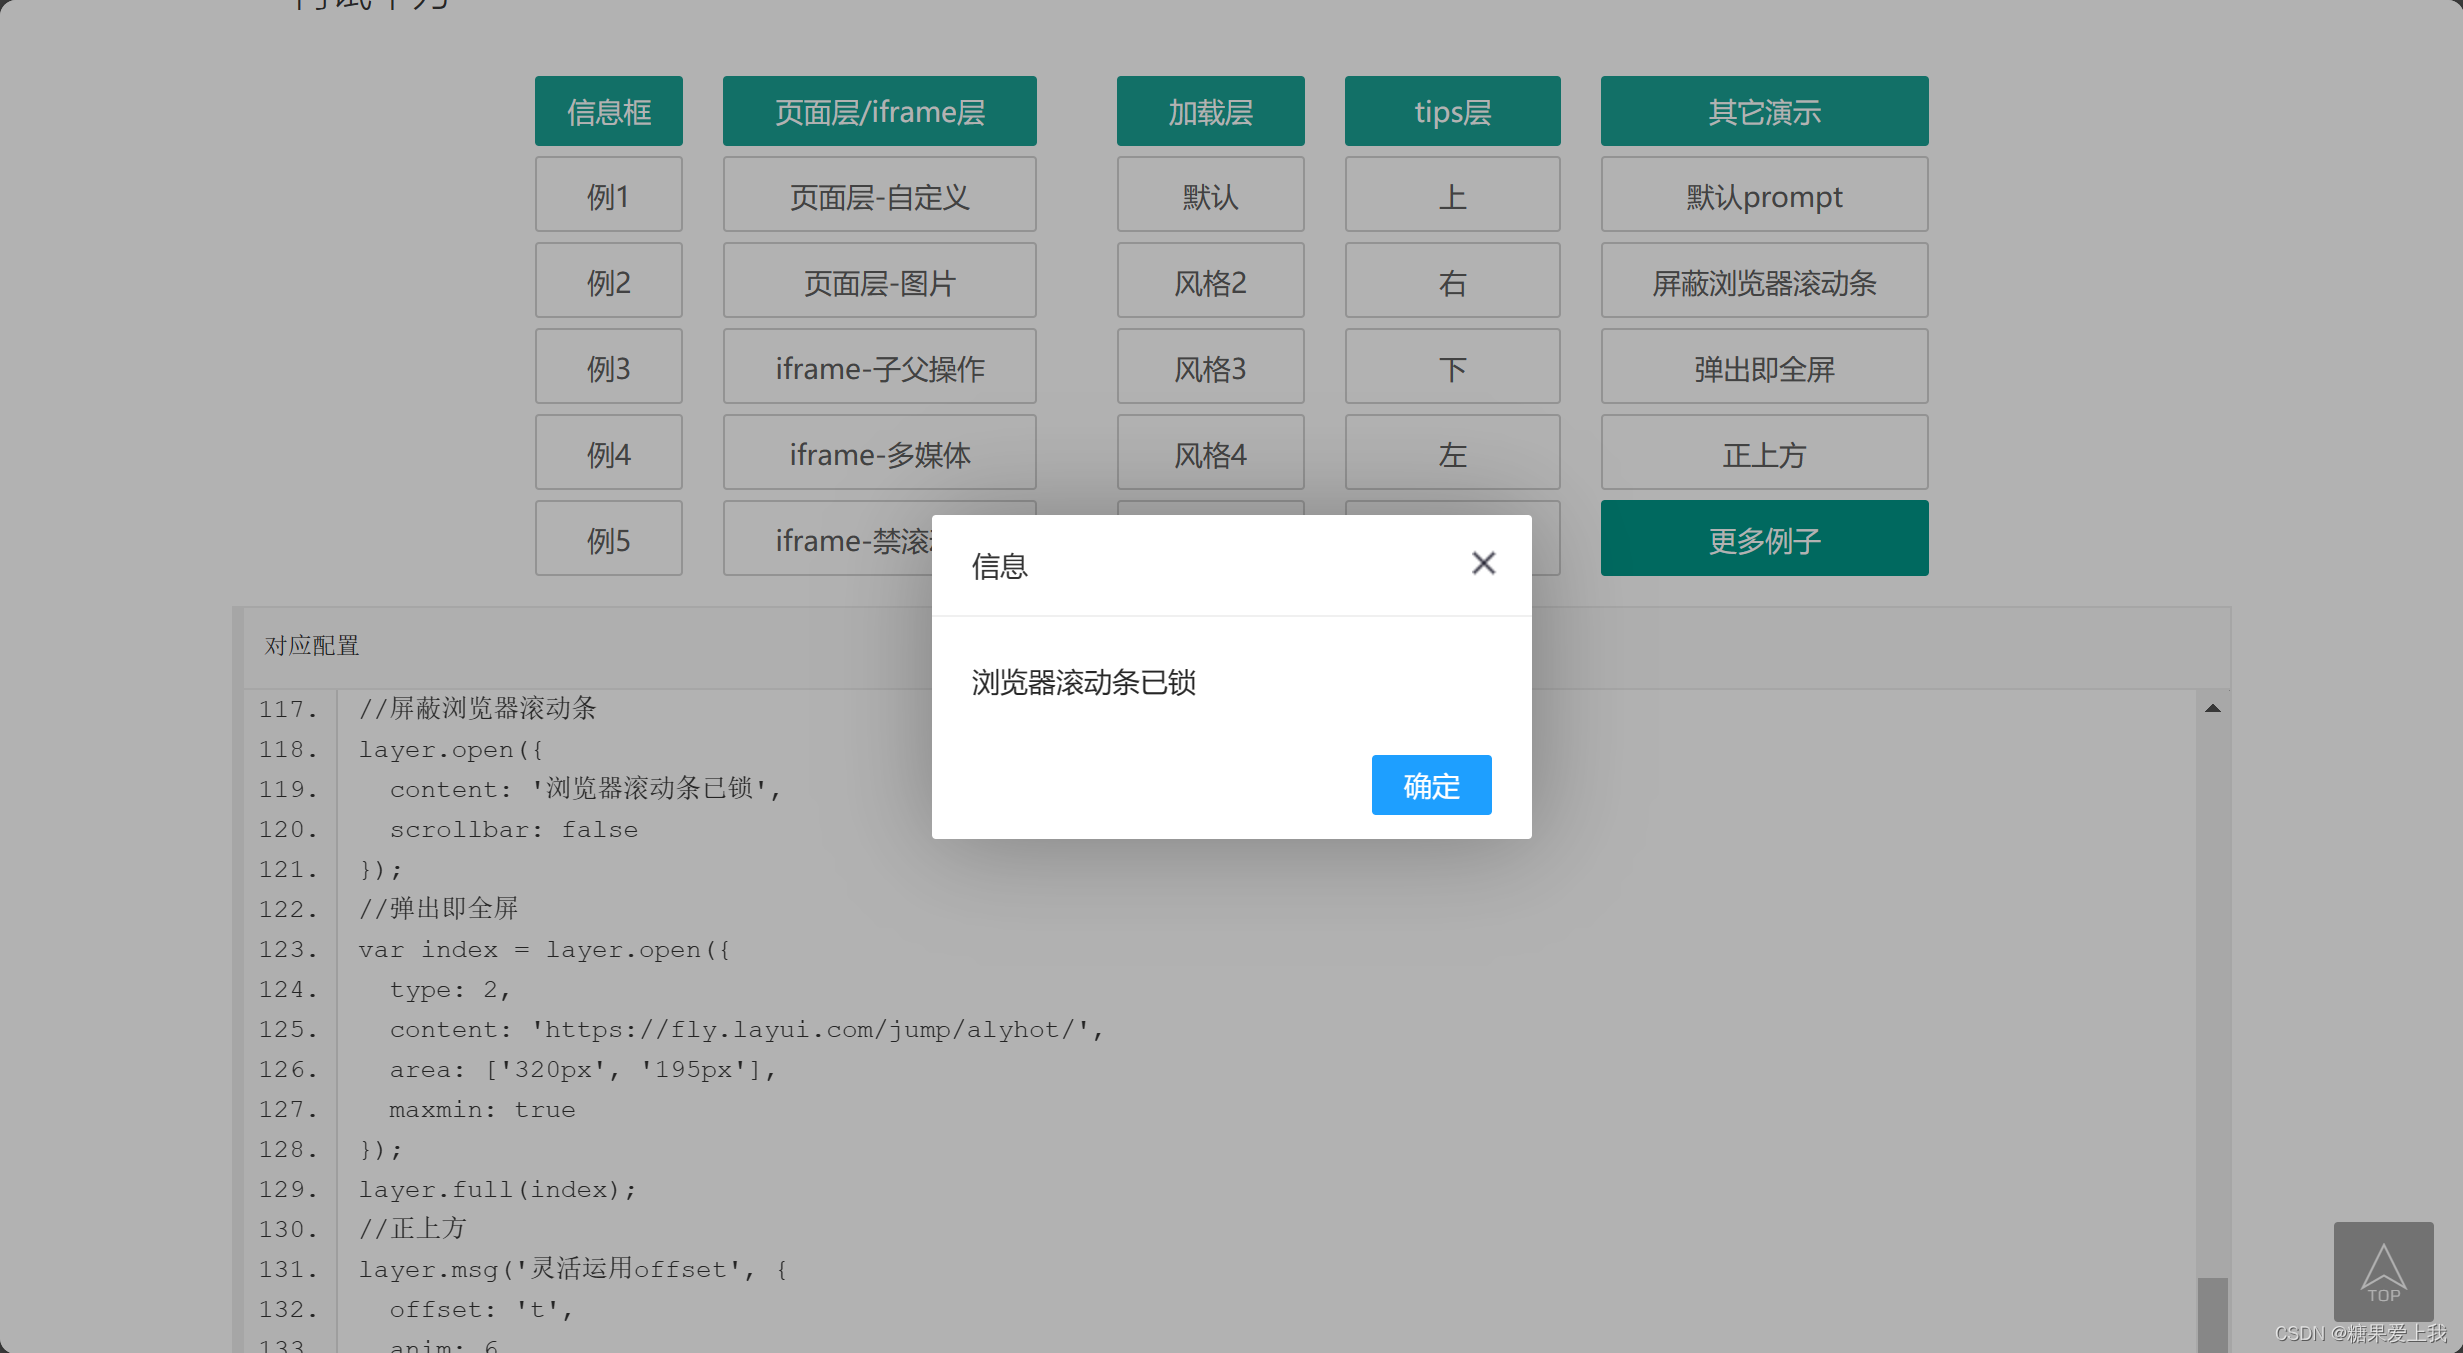This screenshot has width=2463, height=1353.
Task: Click the TOP back-to-top arrow icon
Action: [x=2382, y=1272]
